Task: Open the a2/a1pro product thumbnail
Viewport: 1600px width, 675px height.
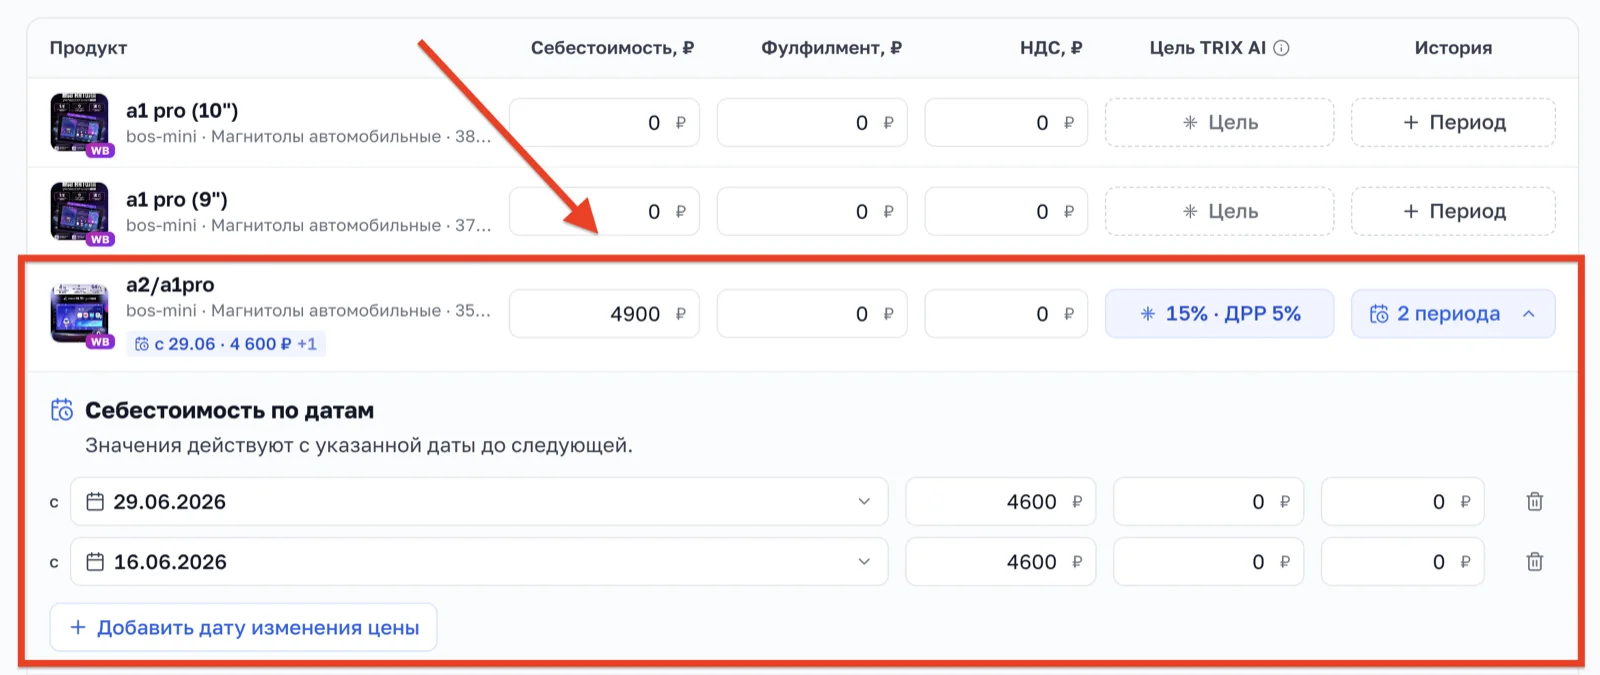Action: click(x=80, y=314)
